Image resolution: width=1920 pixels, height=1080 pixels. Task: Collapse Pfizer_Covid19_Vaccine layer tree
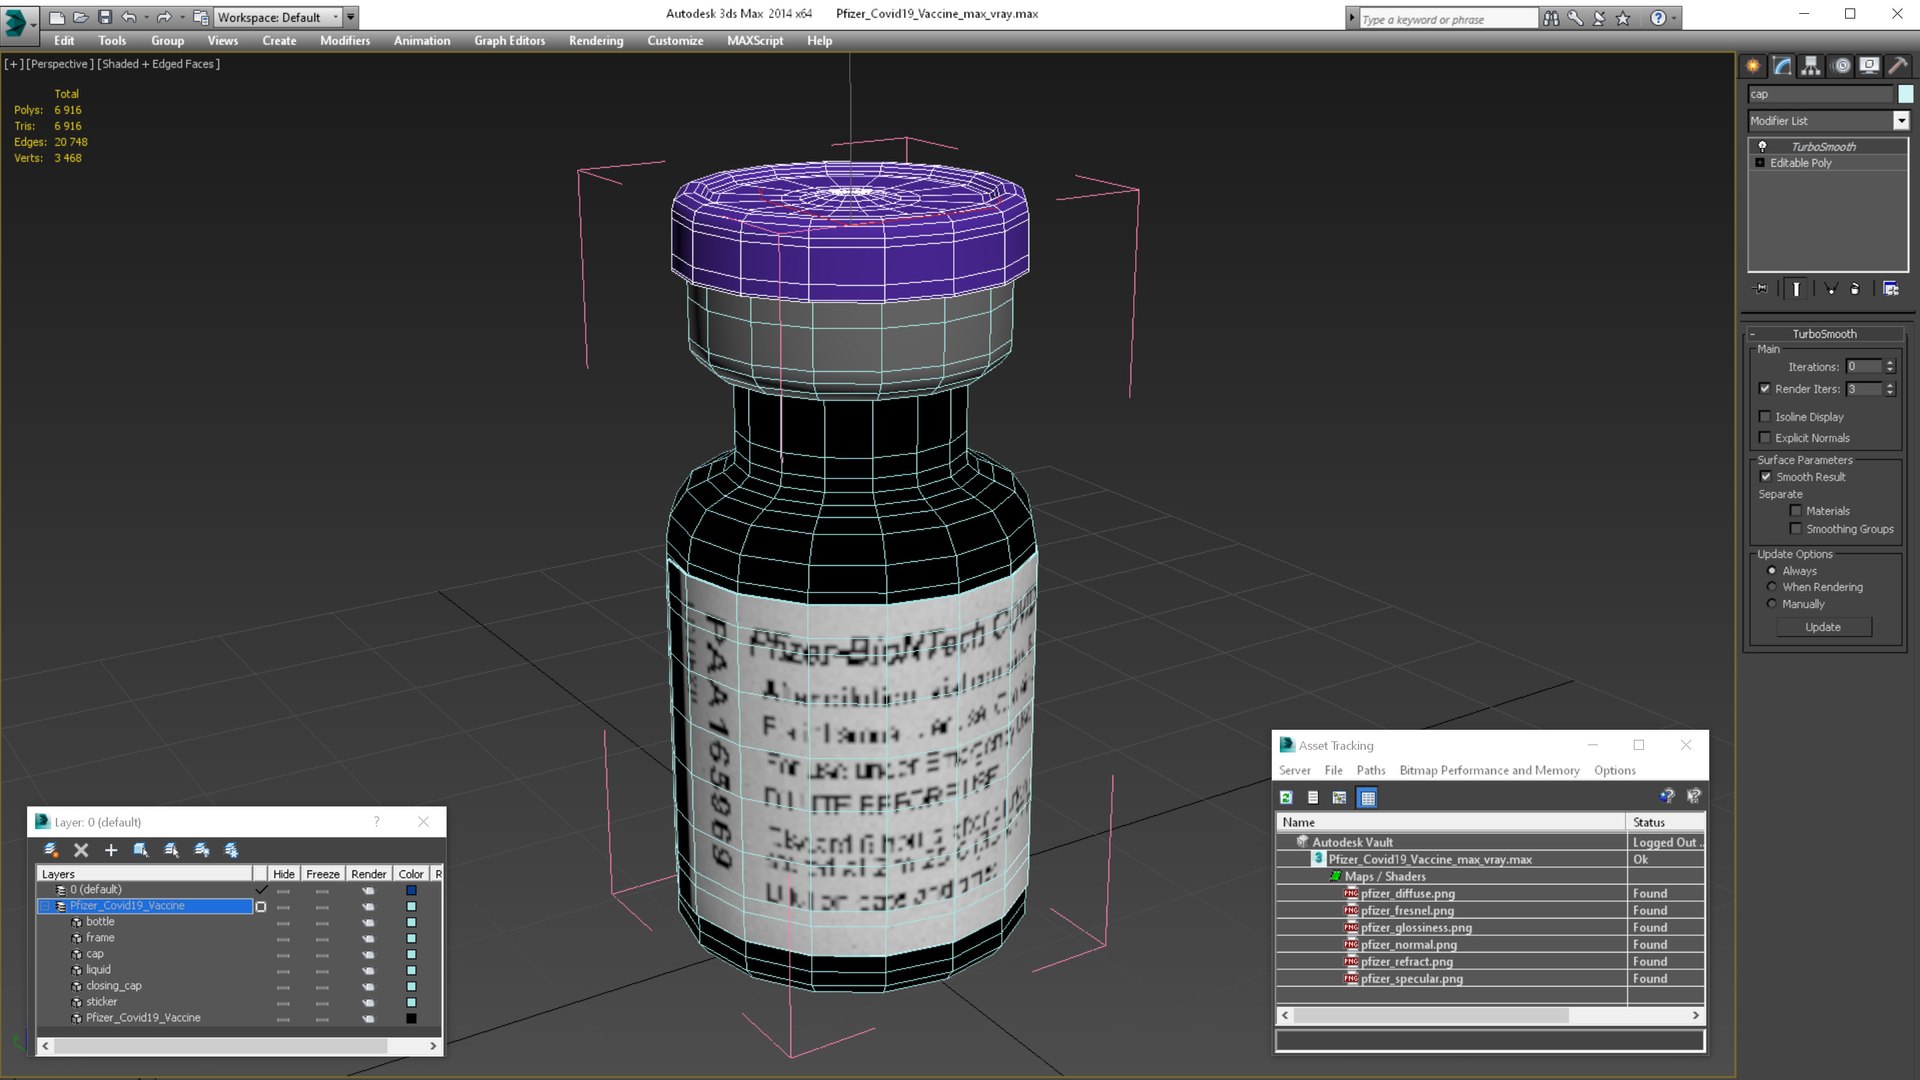(45, 906)
